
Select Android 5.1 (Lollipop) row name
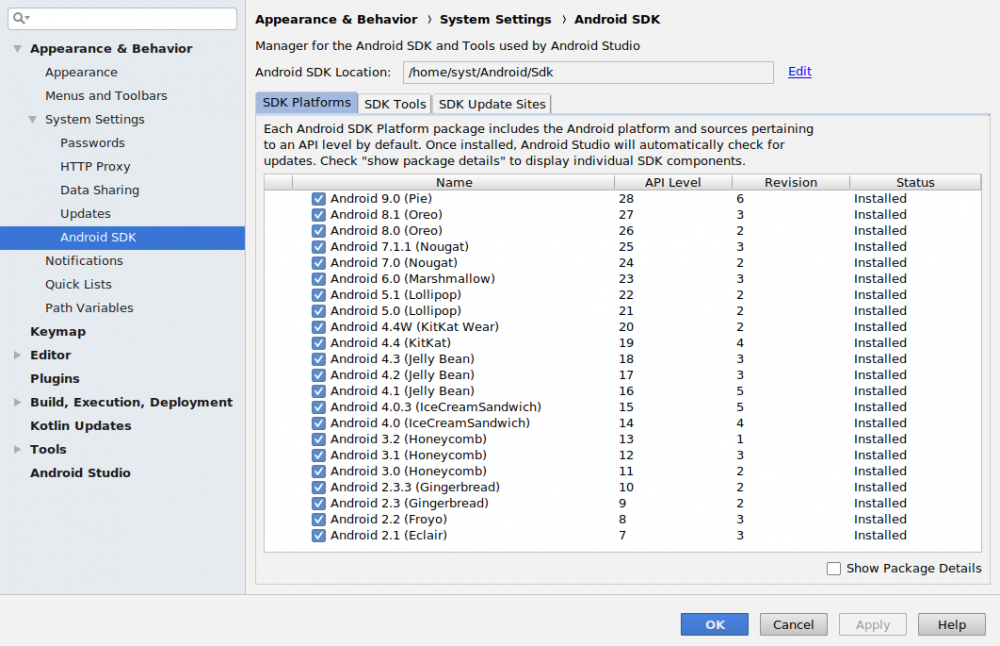coord(395,295)
